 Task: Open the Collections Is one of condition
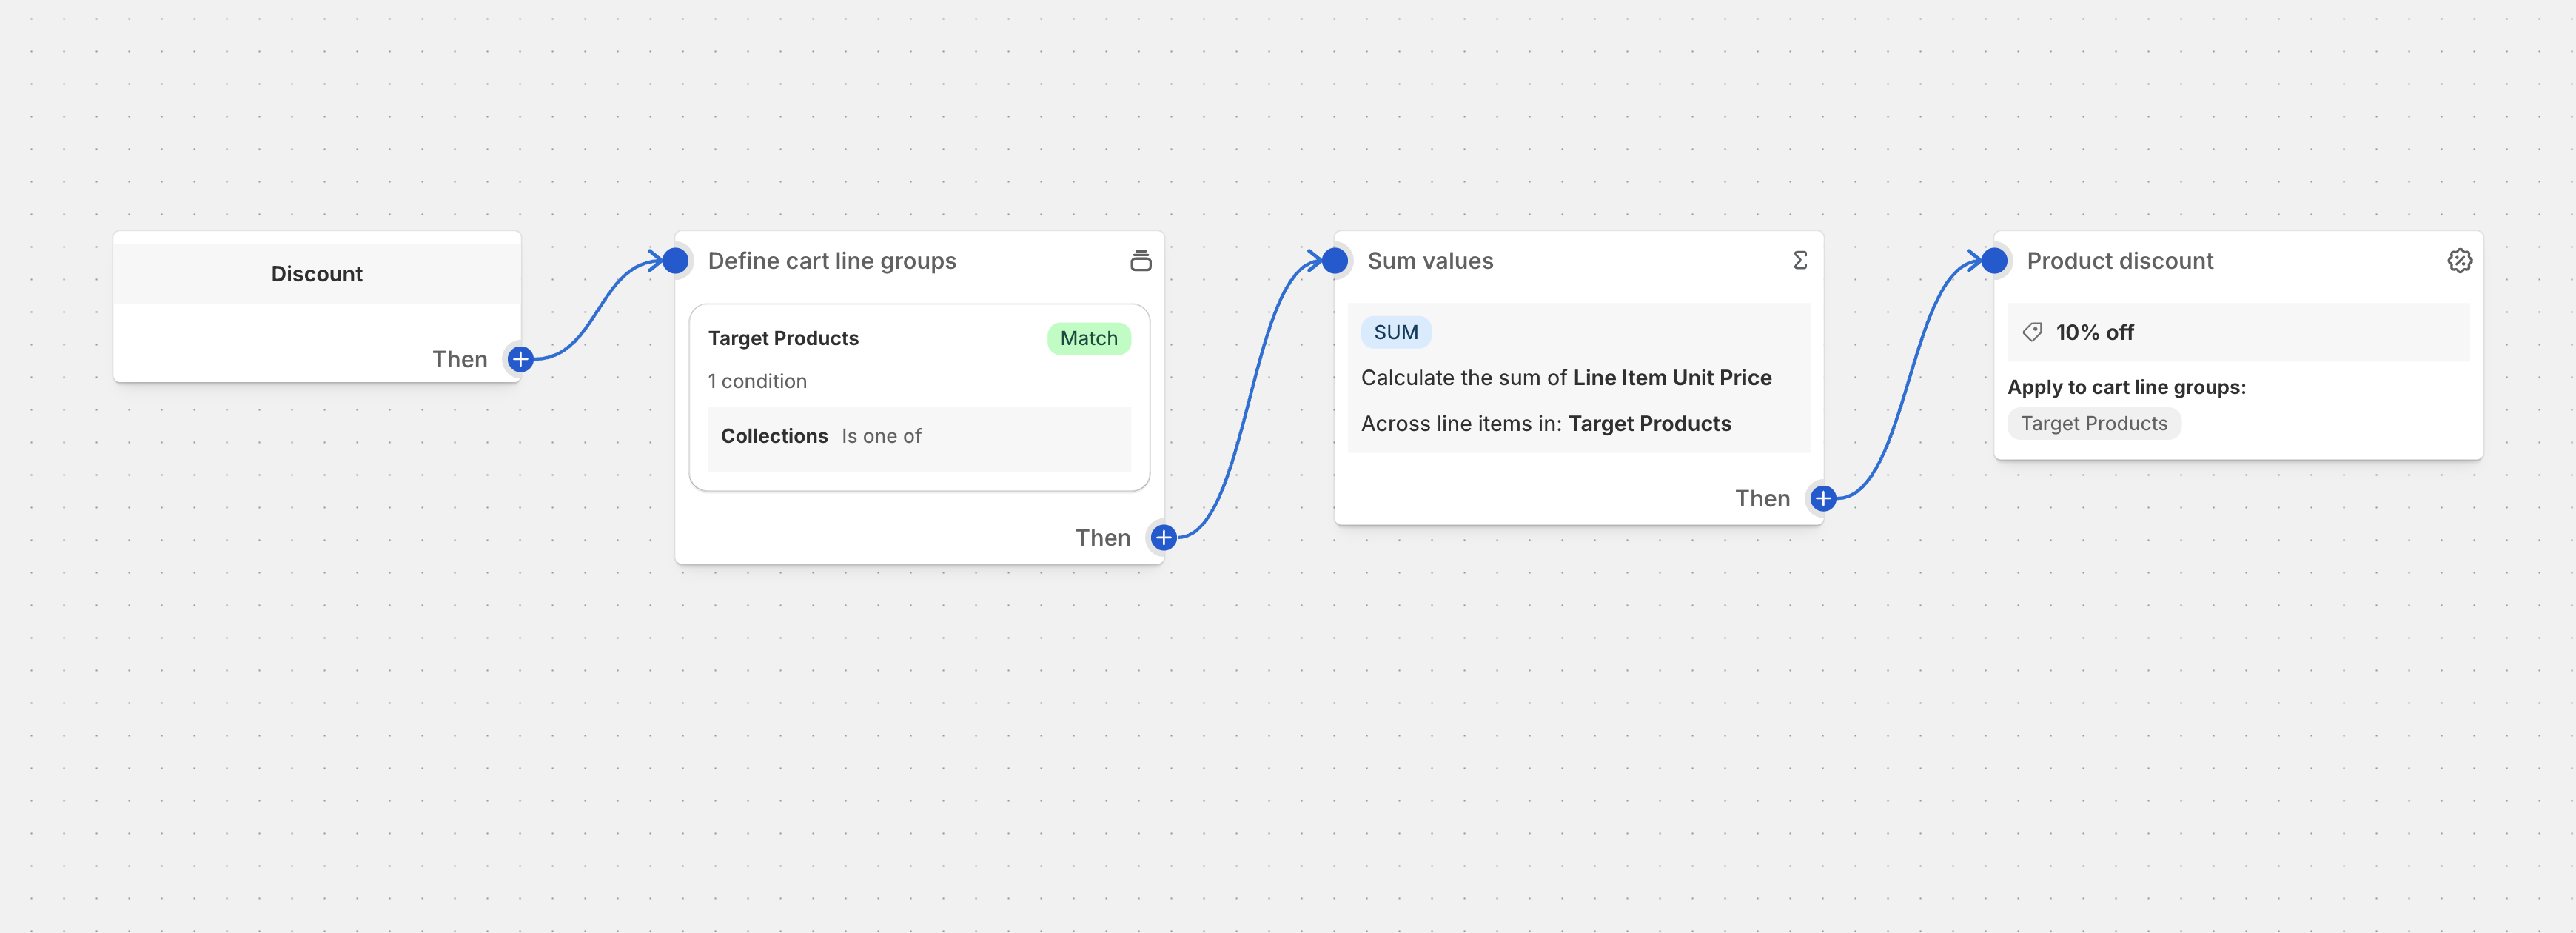pyautogui.click(x=918, y=437)
